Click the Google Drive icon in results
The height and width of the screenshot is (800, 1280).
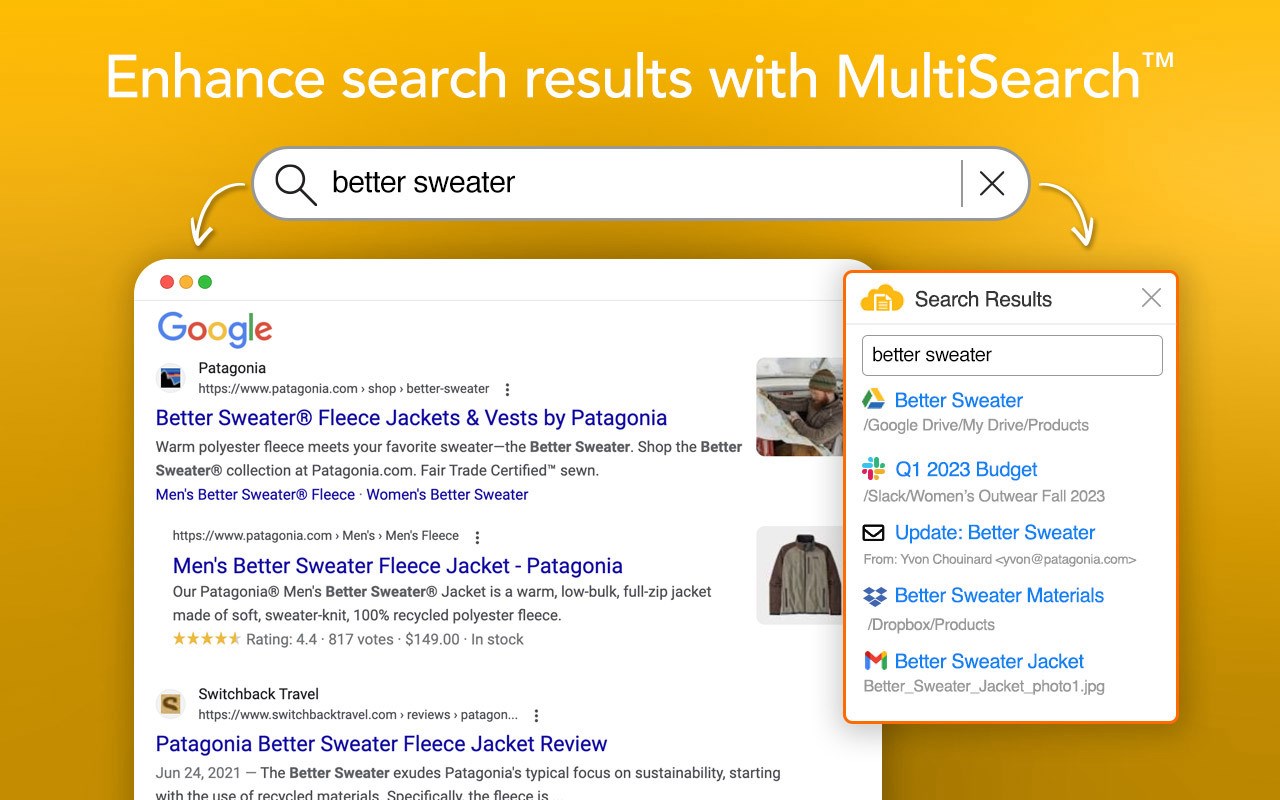874,400
